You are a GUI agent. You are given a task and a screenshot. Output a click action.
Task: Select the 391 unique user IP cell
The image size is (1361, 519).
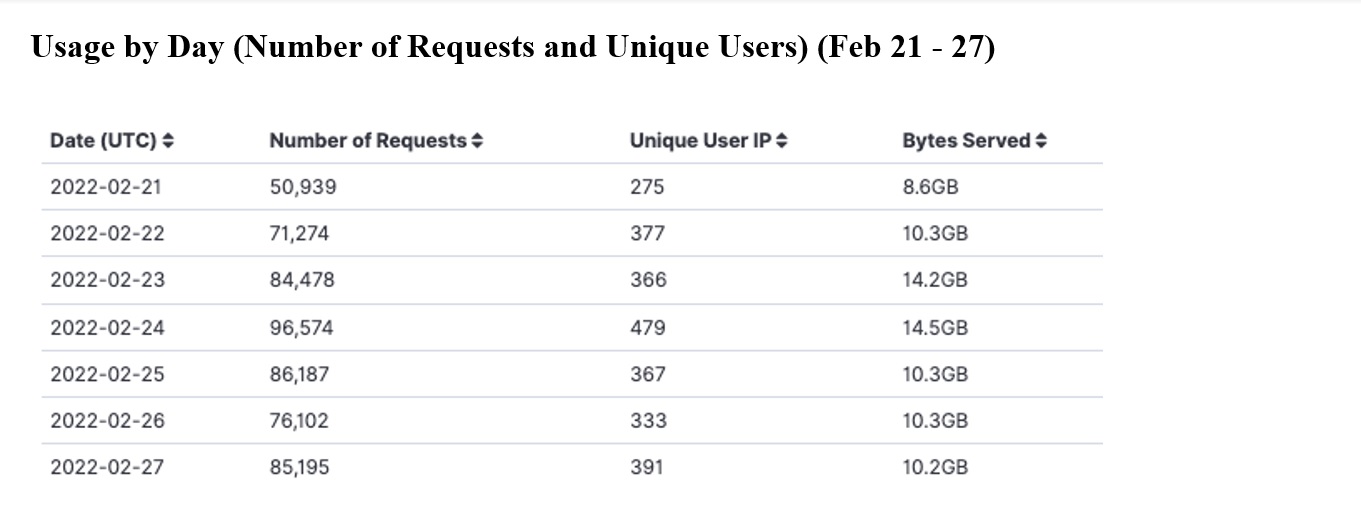[x=646, y=468]
